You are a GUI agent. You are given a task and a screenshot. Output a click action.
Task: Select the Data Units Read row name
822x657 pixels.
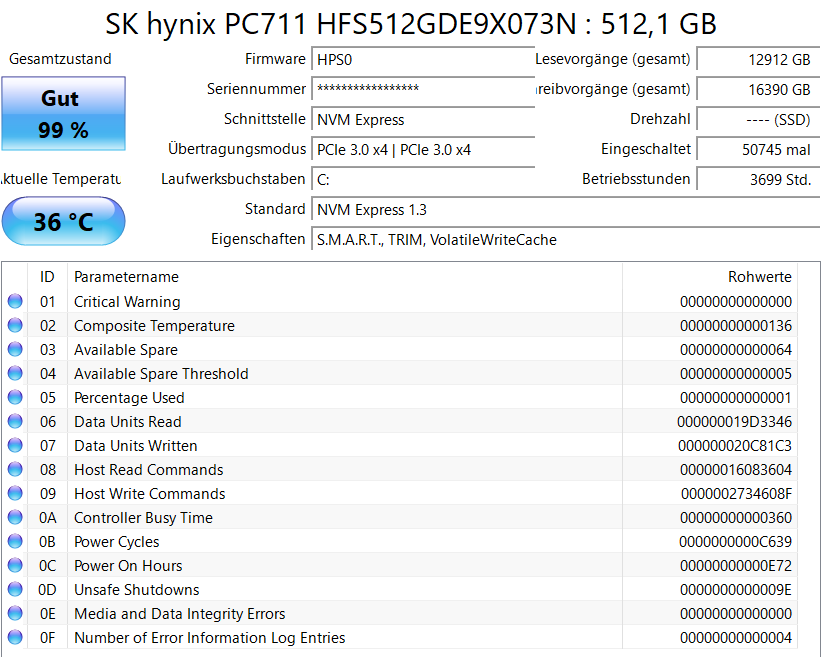(x=127, y=422)
